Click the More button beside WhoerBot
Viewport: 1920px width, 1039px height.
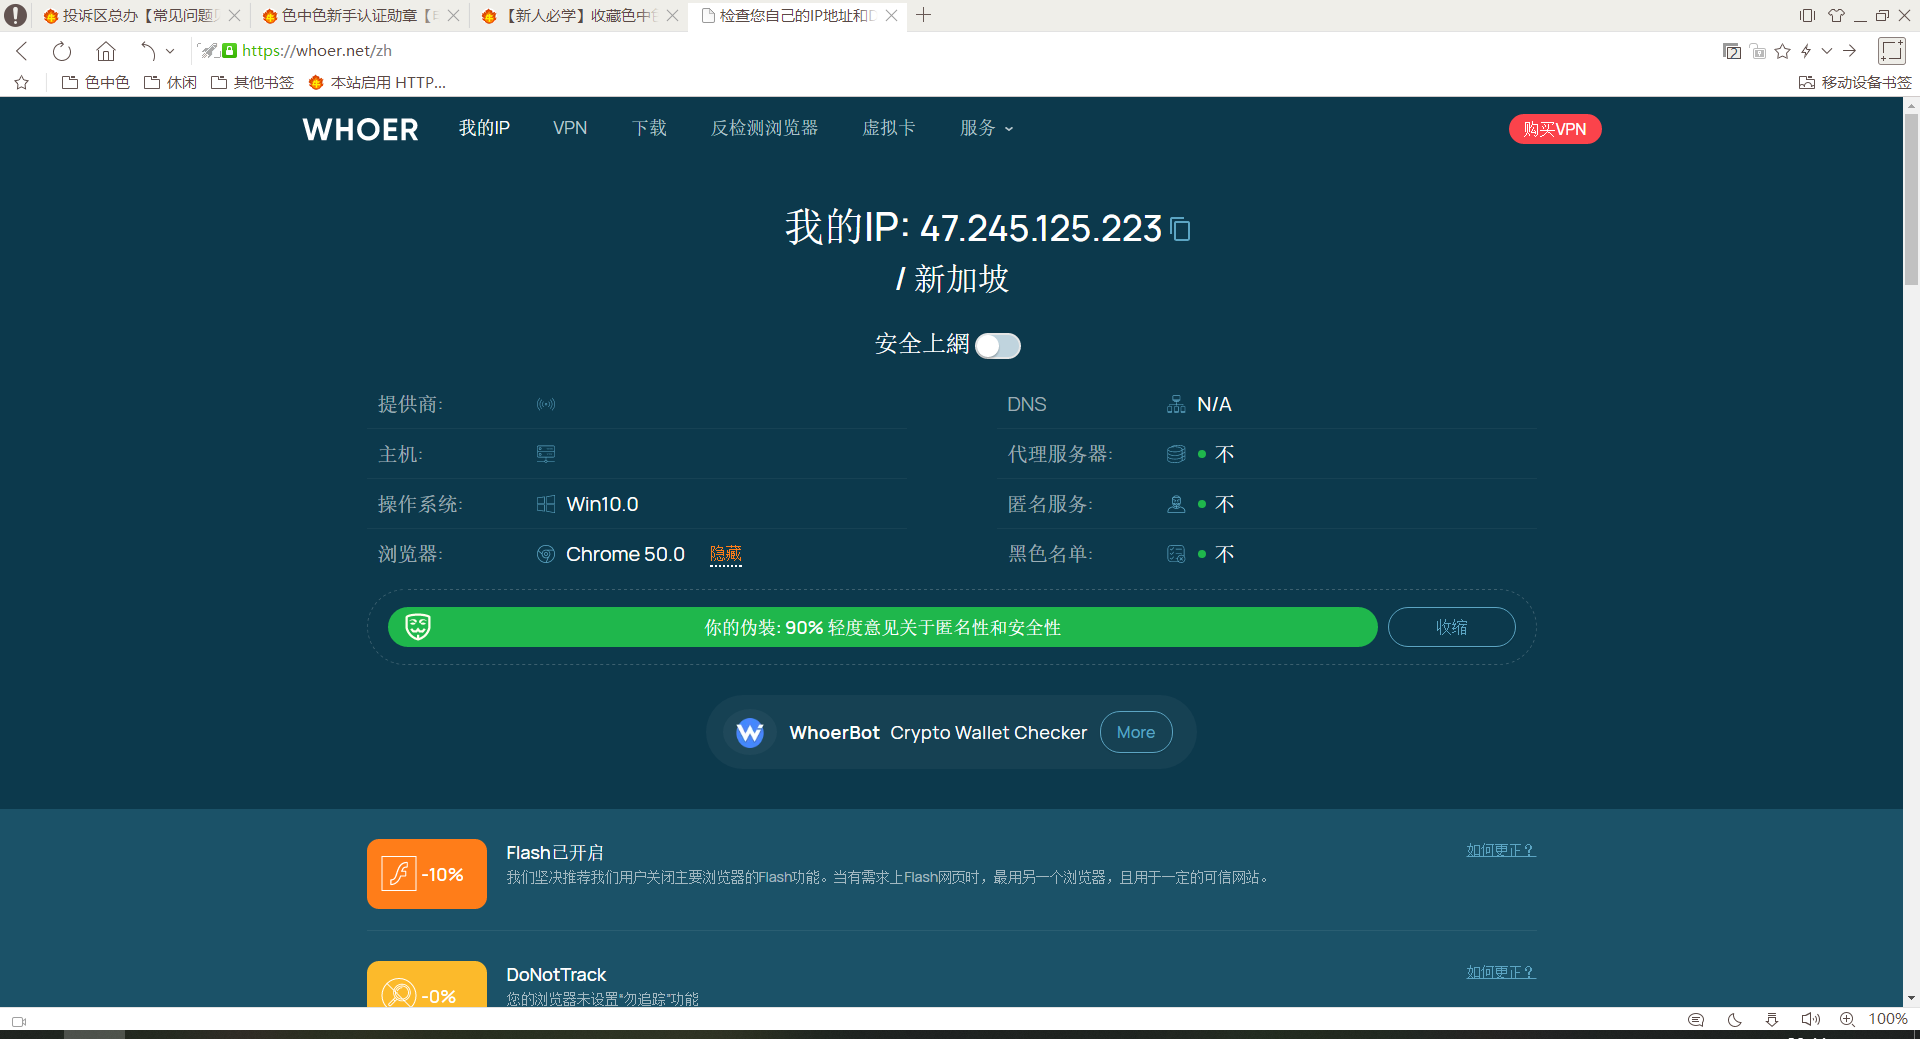tap(1136, 732)
